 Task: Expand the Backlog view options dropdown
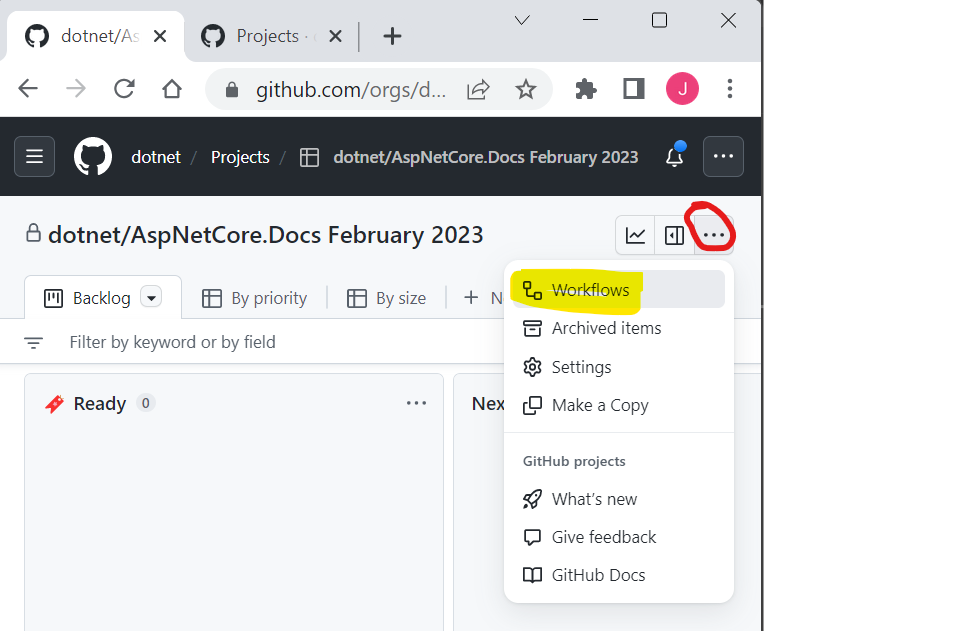(x=151, y=297)
